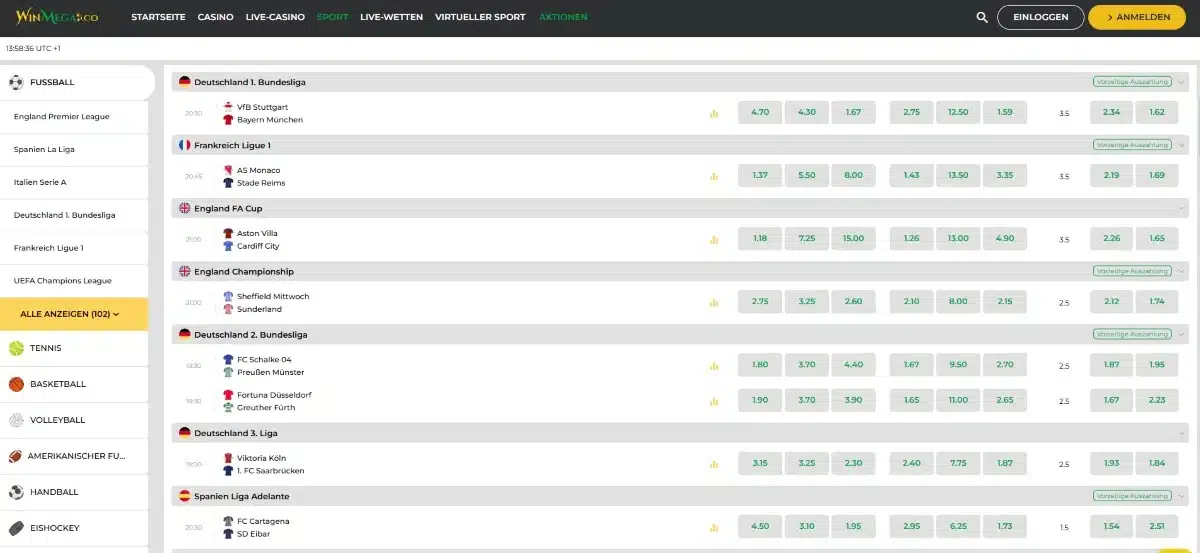This screenshot has width=1200, height=553.
Task: Open the Live-Casino menu item
Action: (275, 17)
